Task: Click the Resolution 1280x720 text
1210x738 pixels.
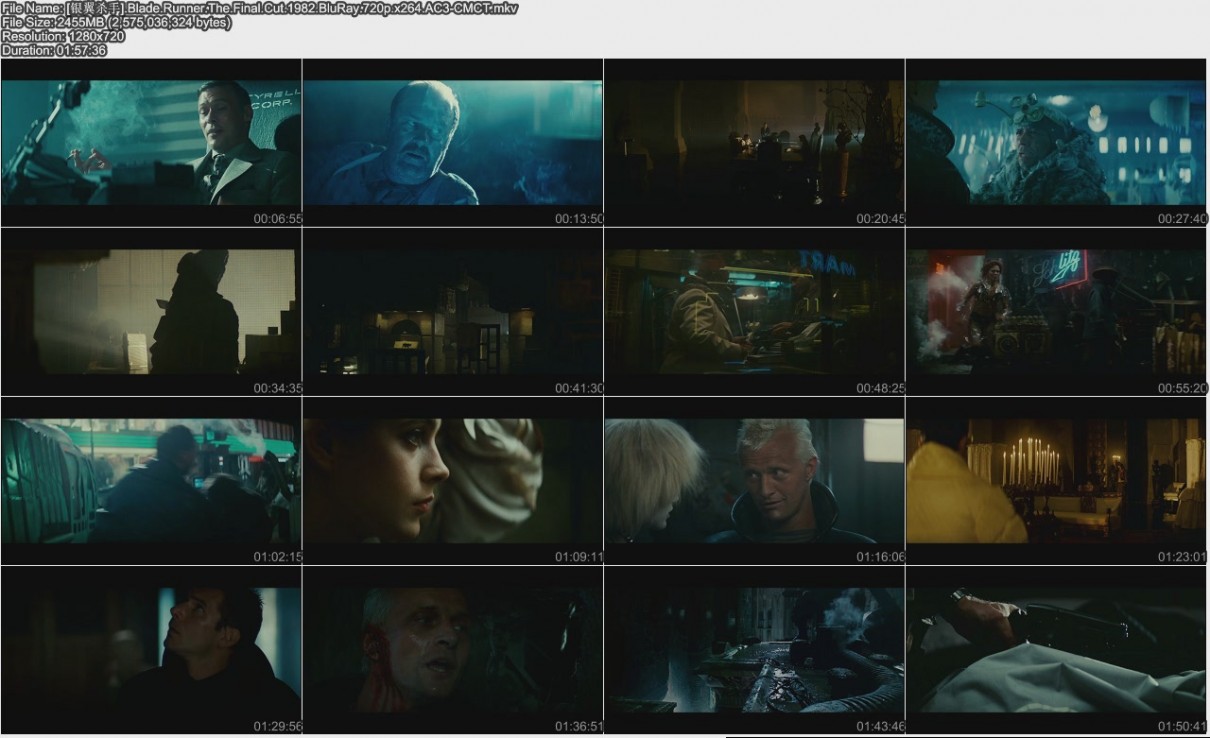Action: 63,36
